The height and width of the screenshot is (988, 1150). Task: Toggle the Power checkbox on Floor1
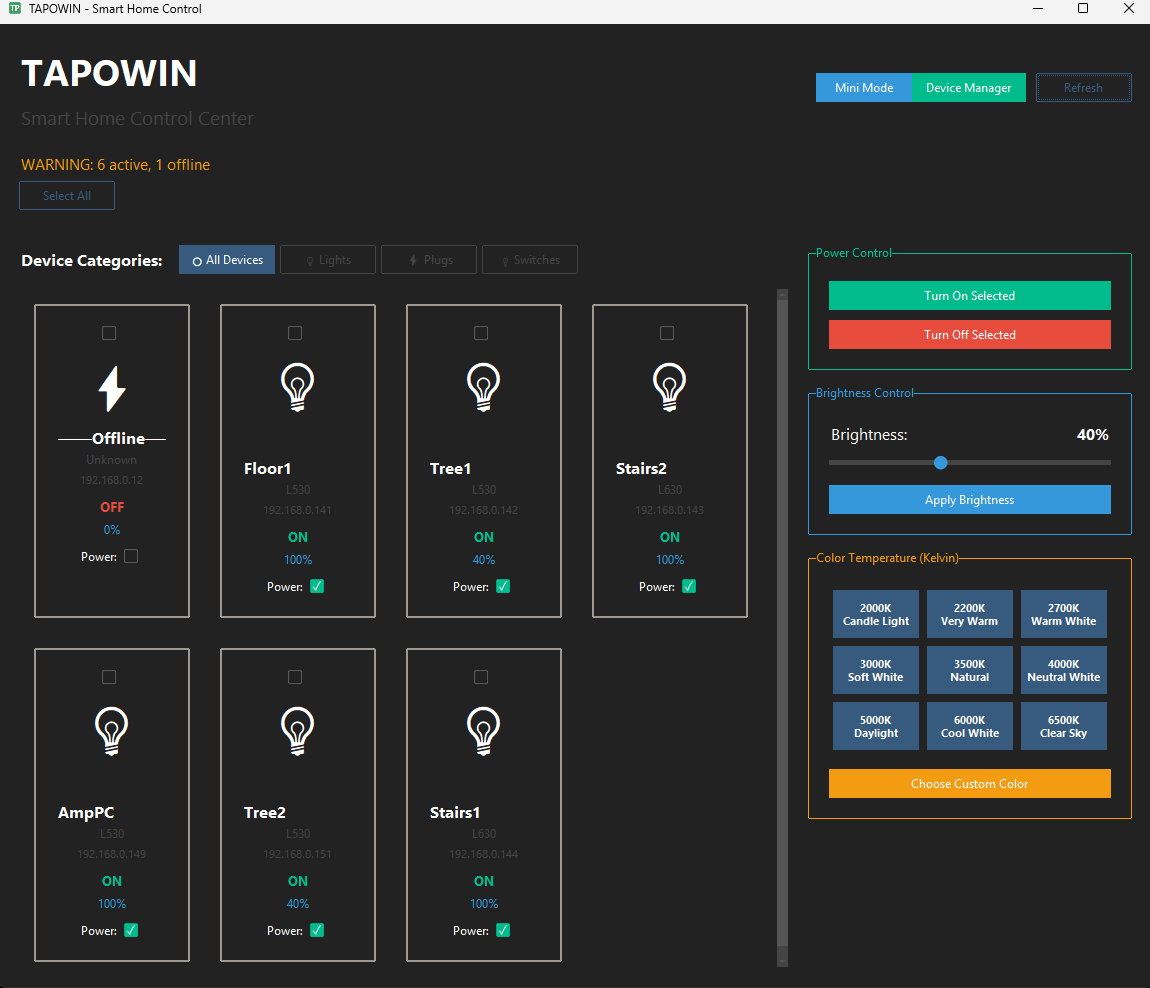(317, 586)
